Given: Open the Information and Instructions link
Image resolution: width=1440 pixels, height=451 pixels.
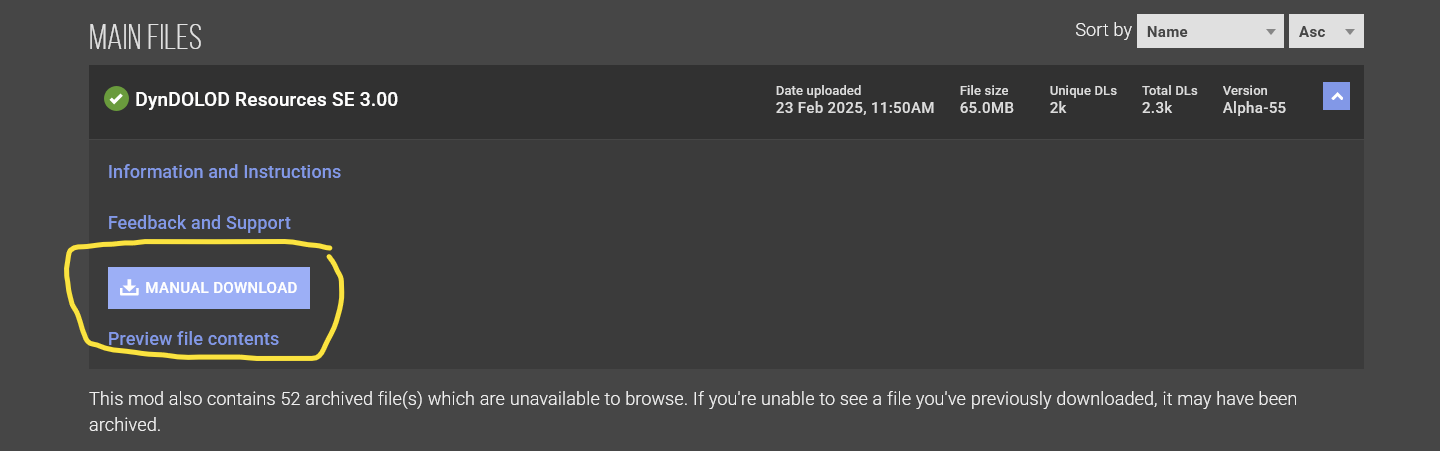Looking at the screenshot, I should tap(224, 172).
